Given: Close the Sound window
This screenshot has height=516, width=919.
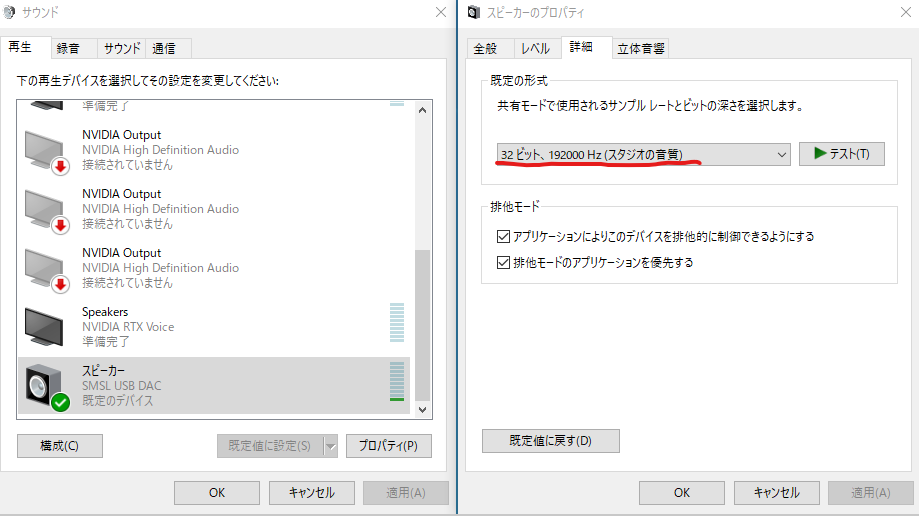Looking at the screenshot, I should (x=441, y=12).
